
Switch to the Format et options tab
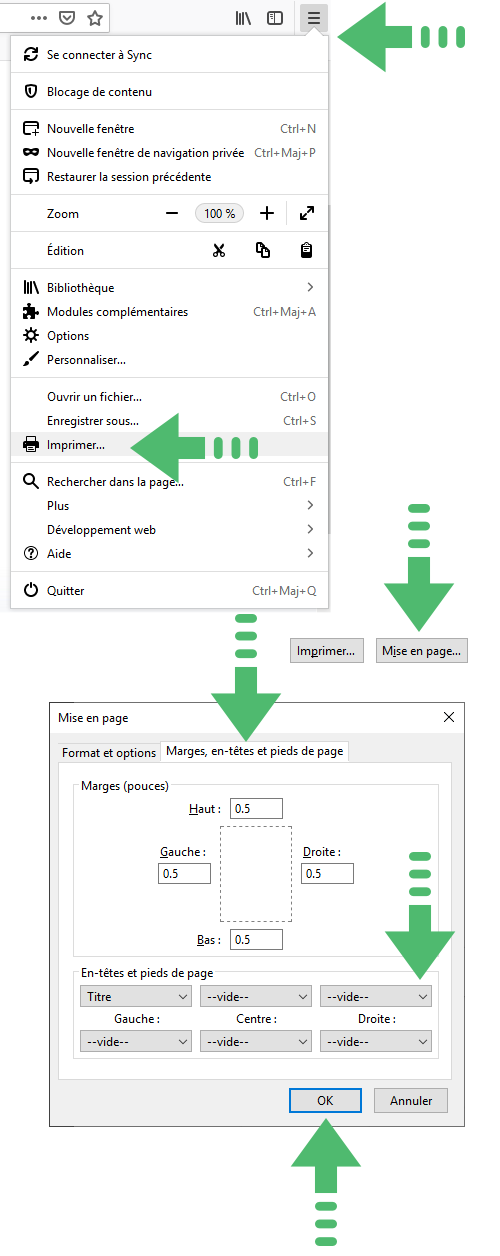(x=109, y=752)
